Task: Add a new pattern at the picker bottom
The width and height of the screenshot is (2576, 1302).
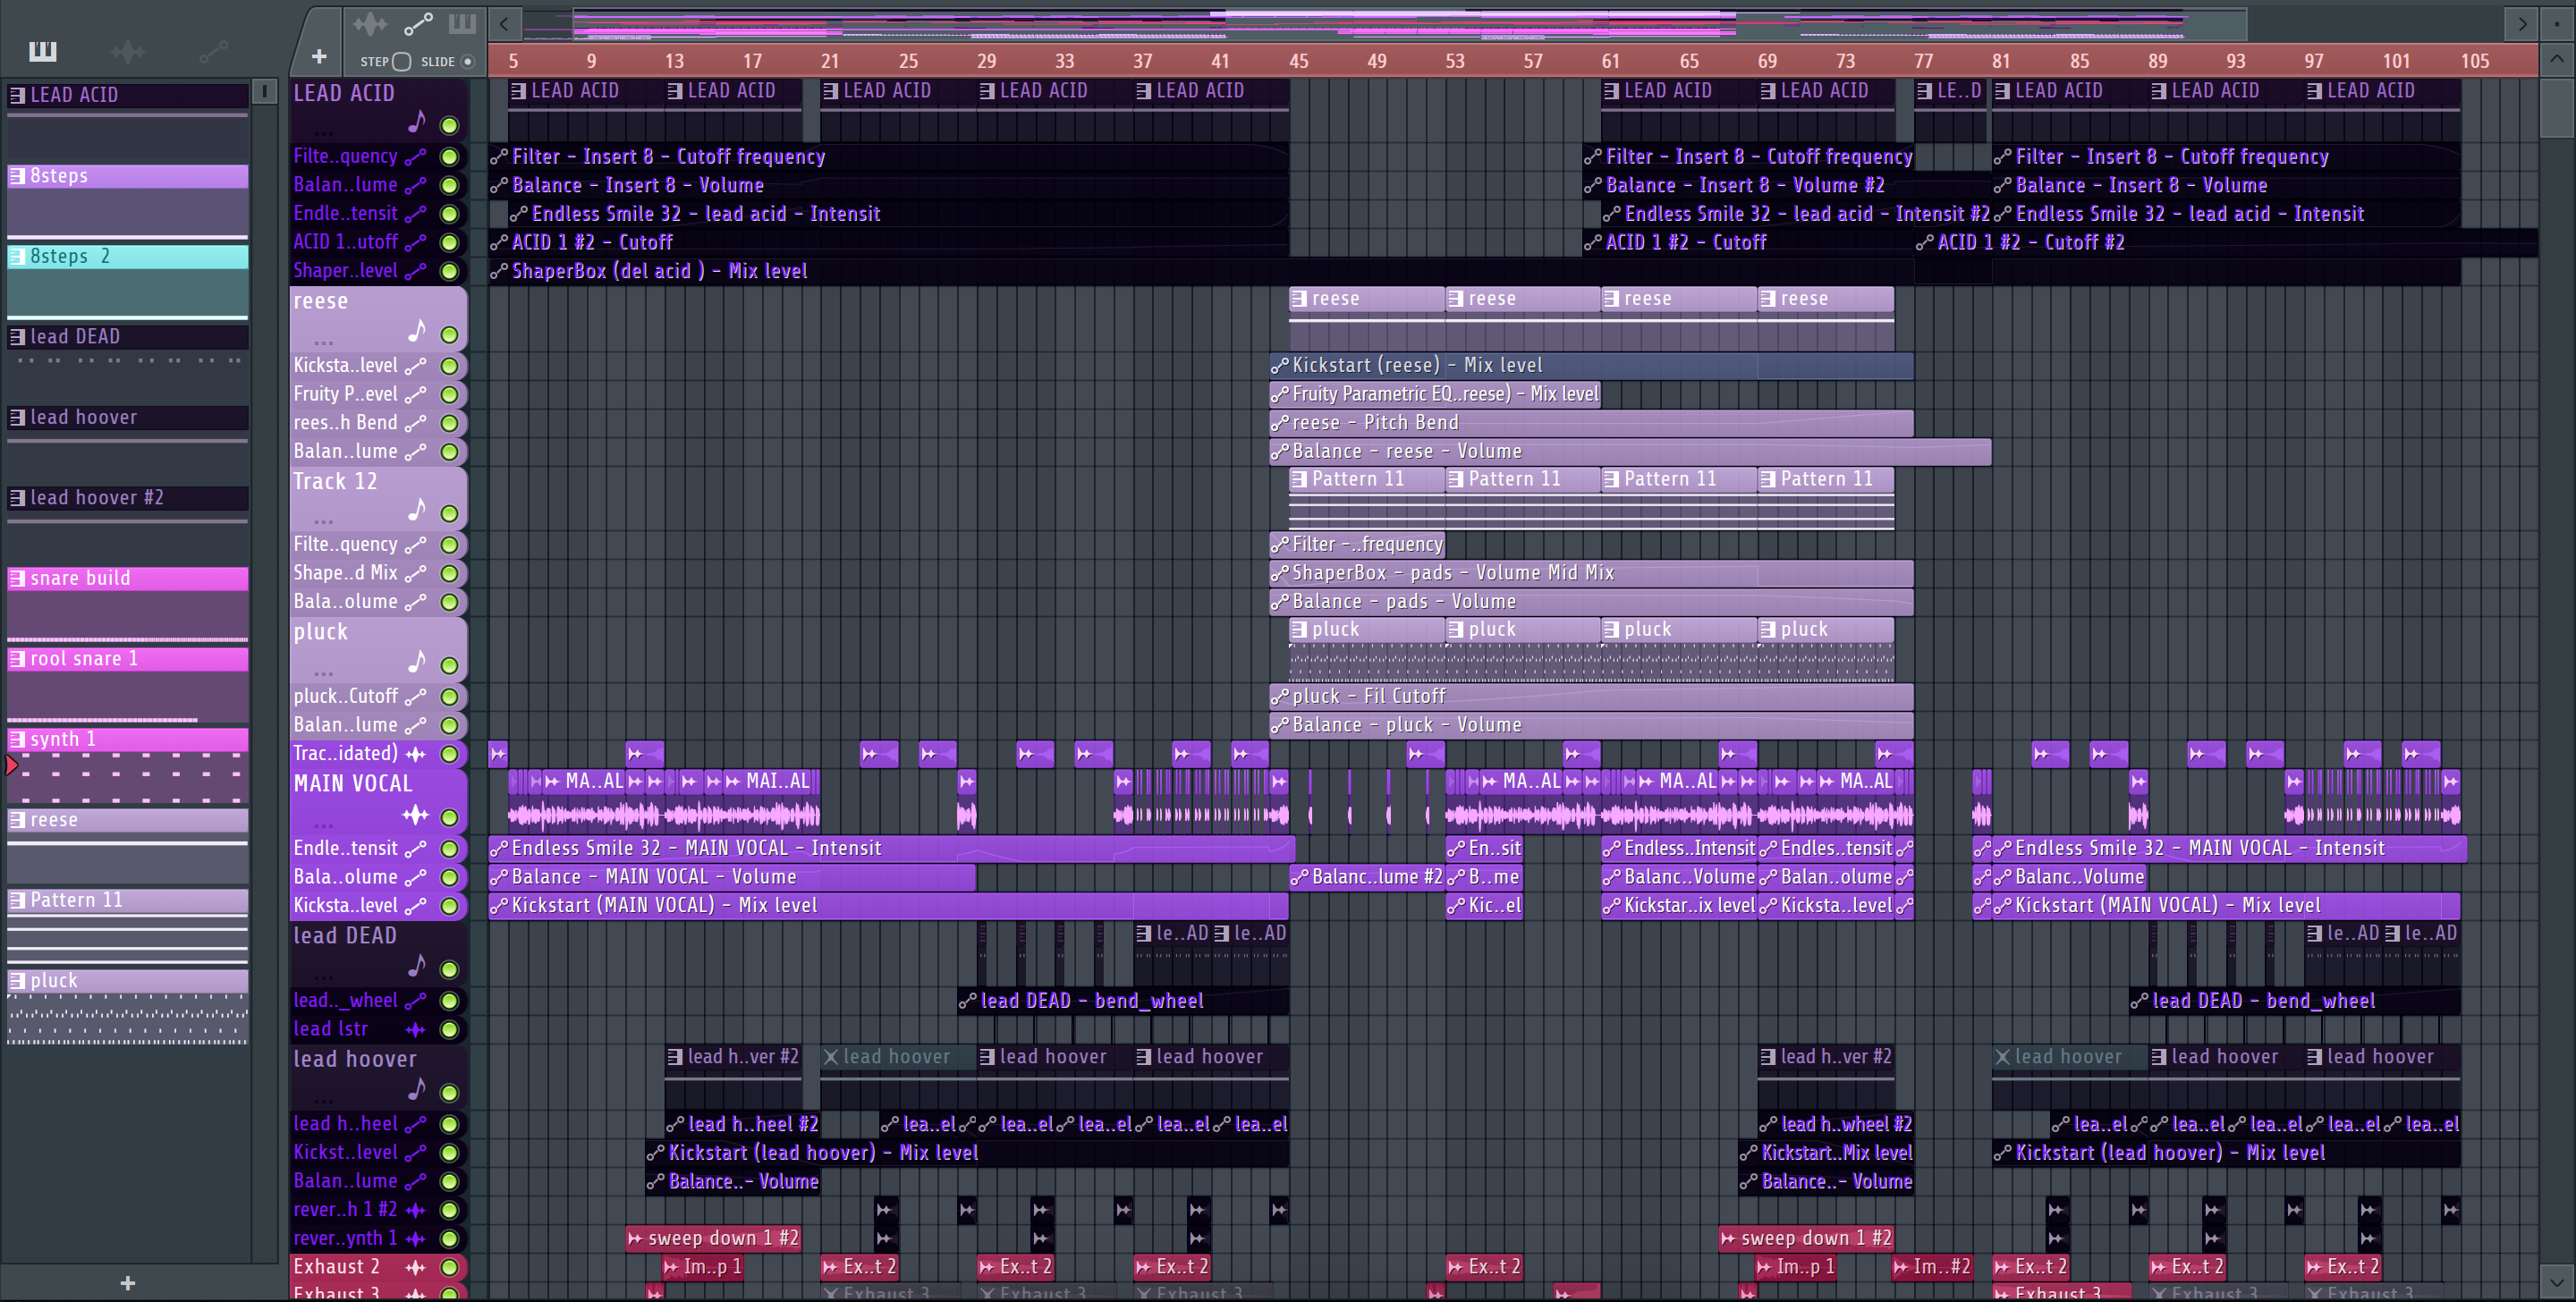Action: [x=127, y=1282]
